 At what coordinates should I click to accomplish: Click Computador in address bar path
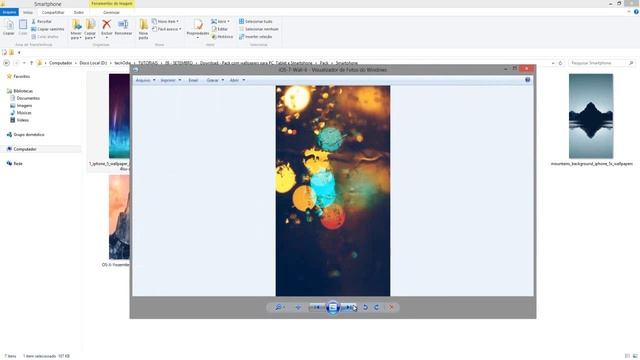point(60,63)
